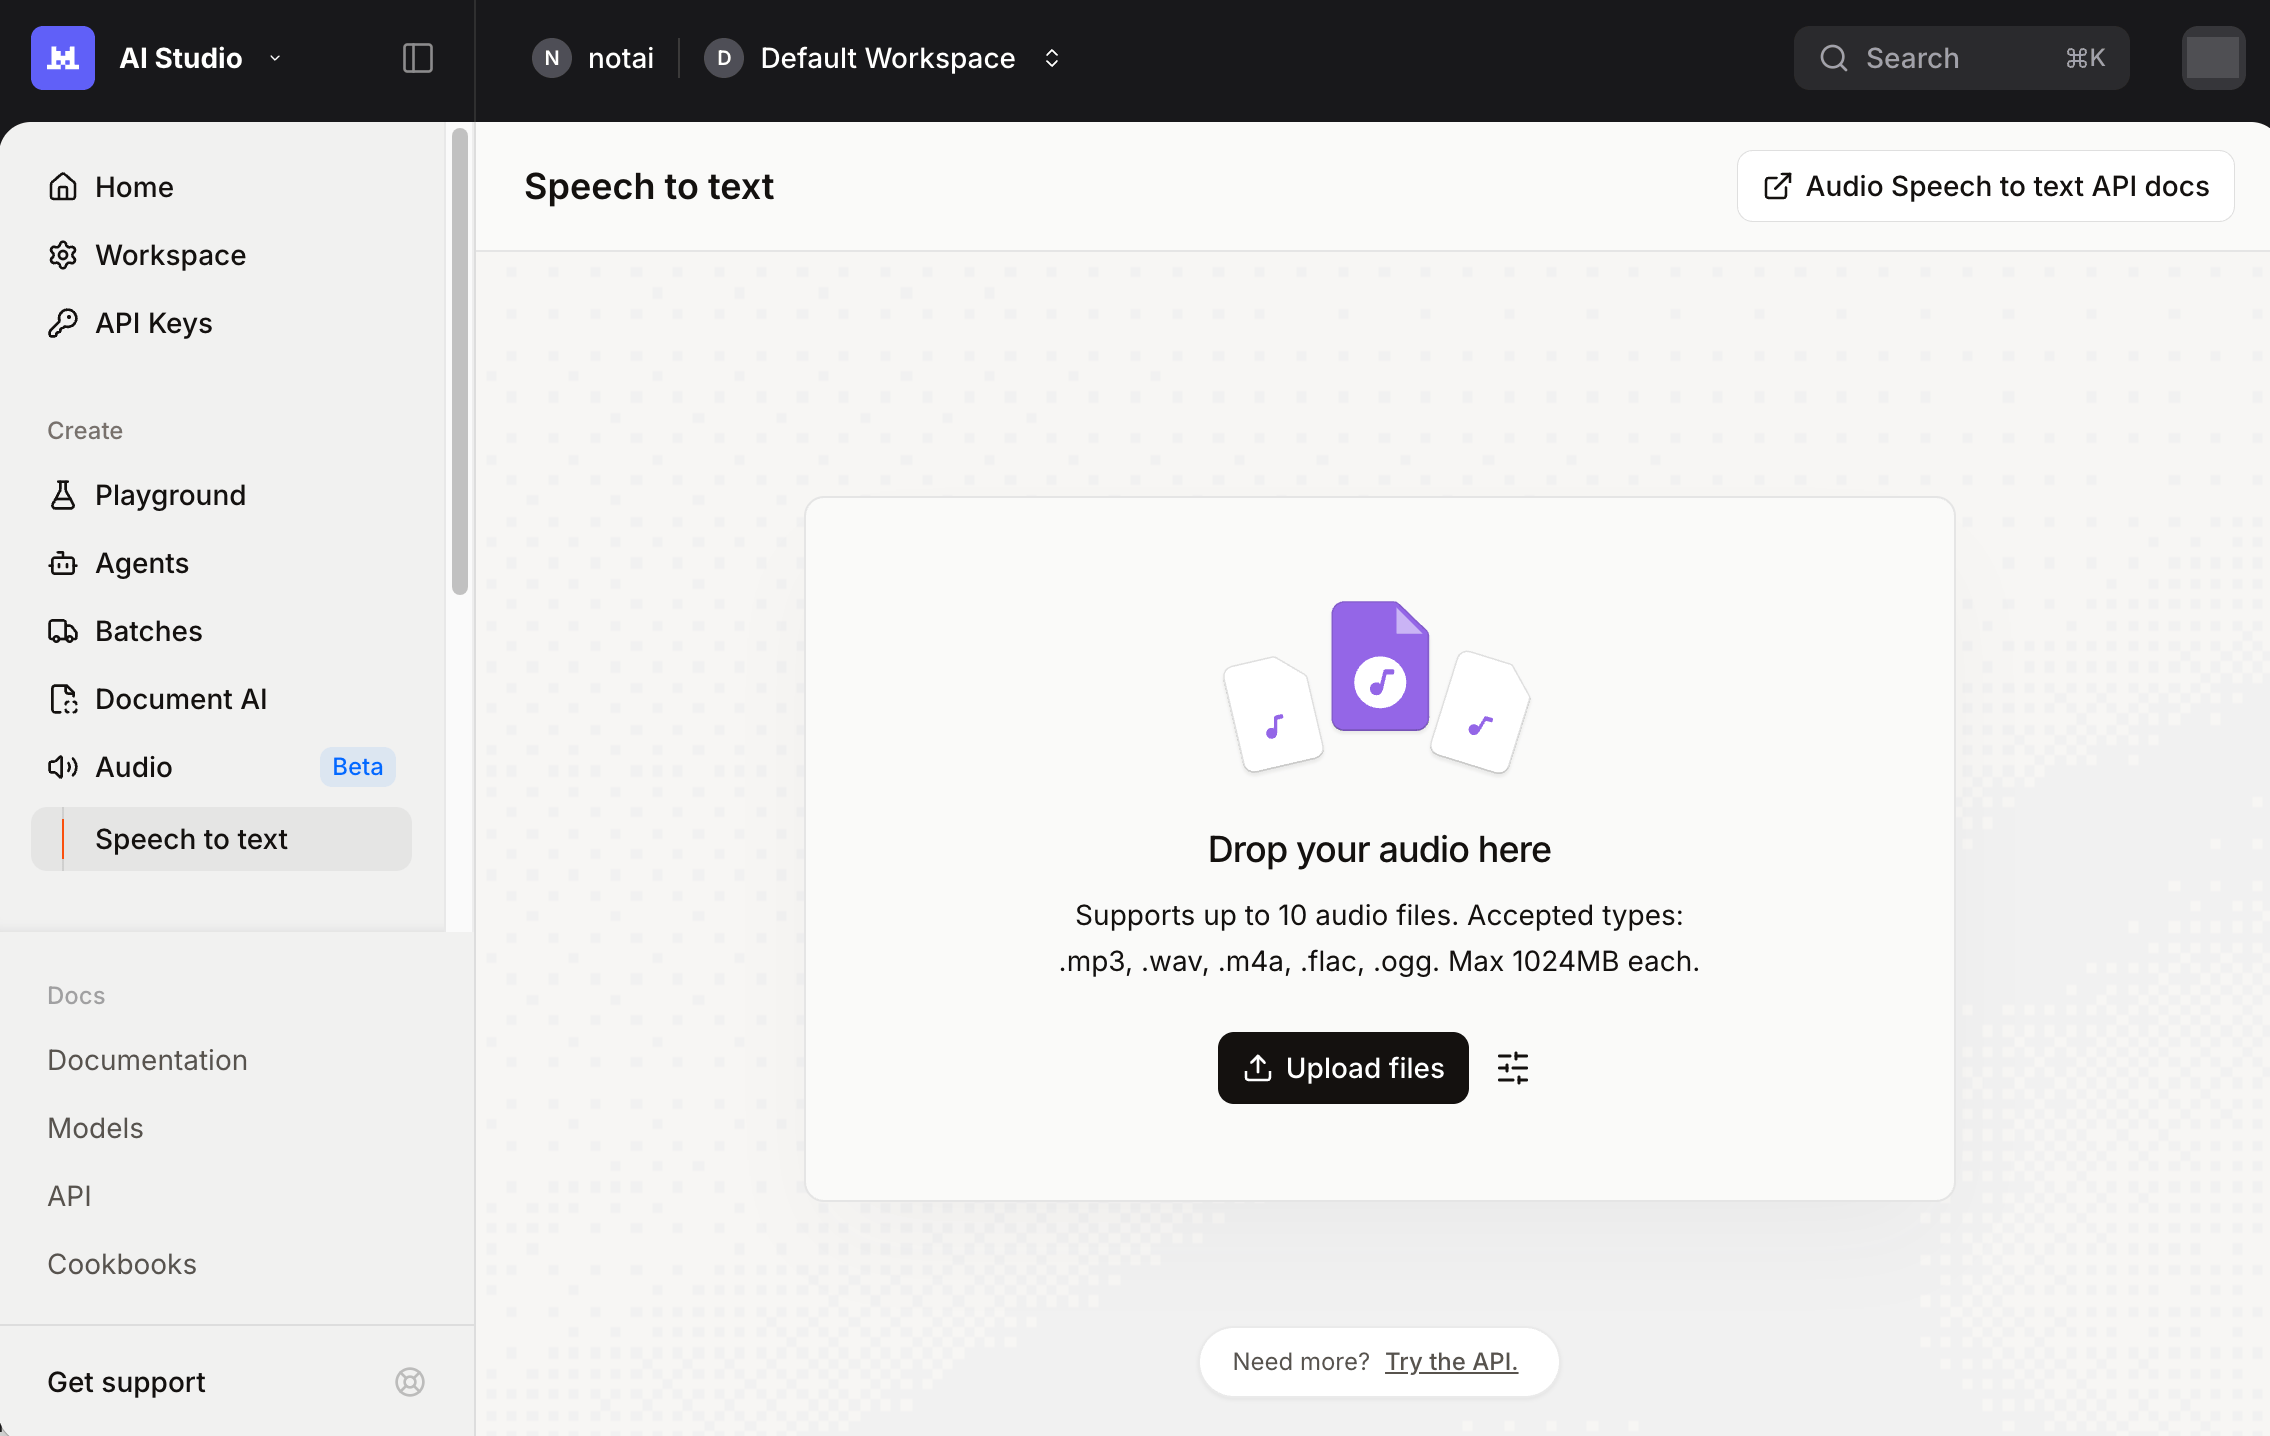Click the AI Studio logo
This screenshot has width=2270, height=1436.
[62, 57]
